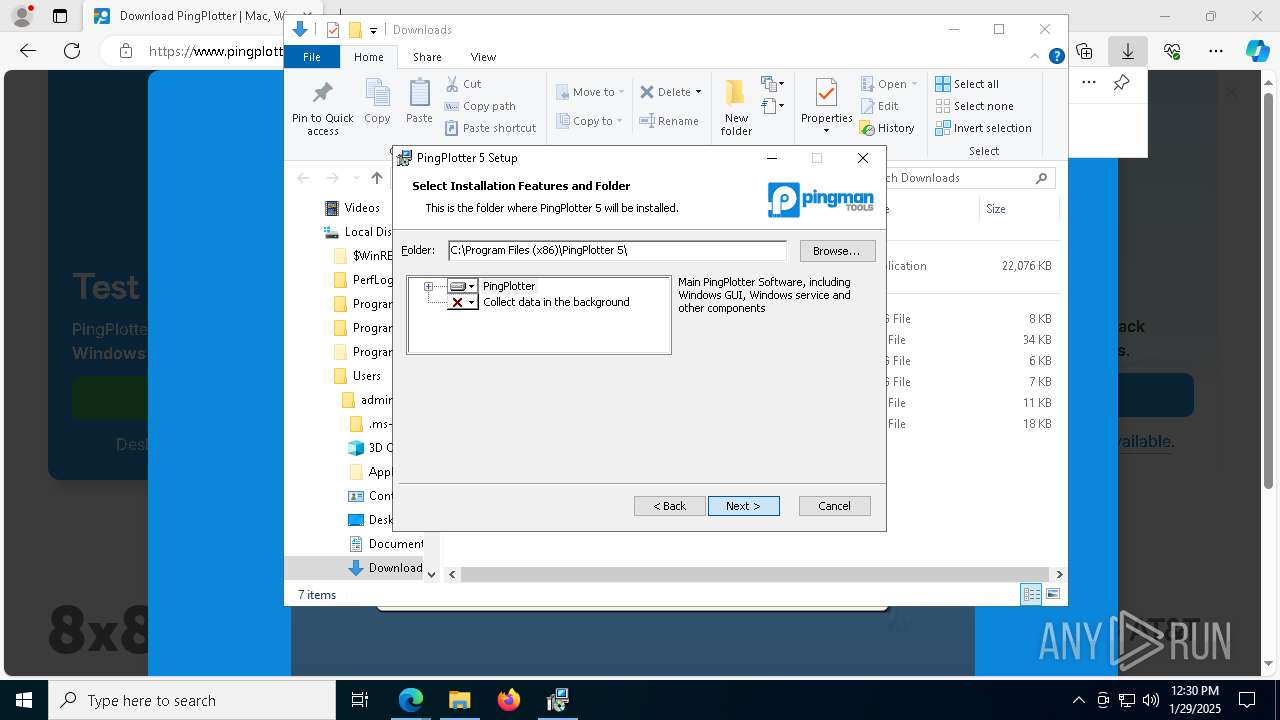Viewport: 1280px width, 720px height.
Task: Click Select none in ribbon
Action: pyautogui.click(x=974, y=106)
